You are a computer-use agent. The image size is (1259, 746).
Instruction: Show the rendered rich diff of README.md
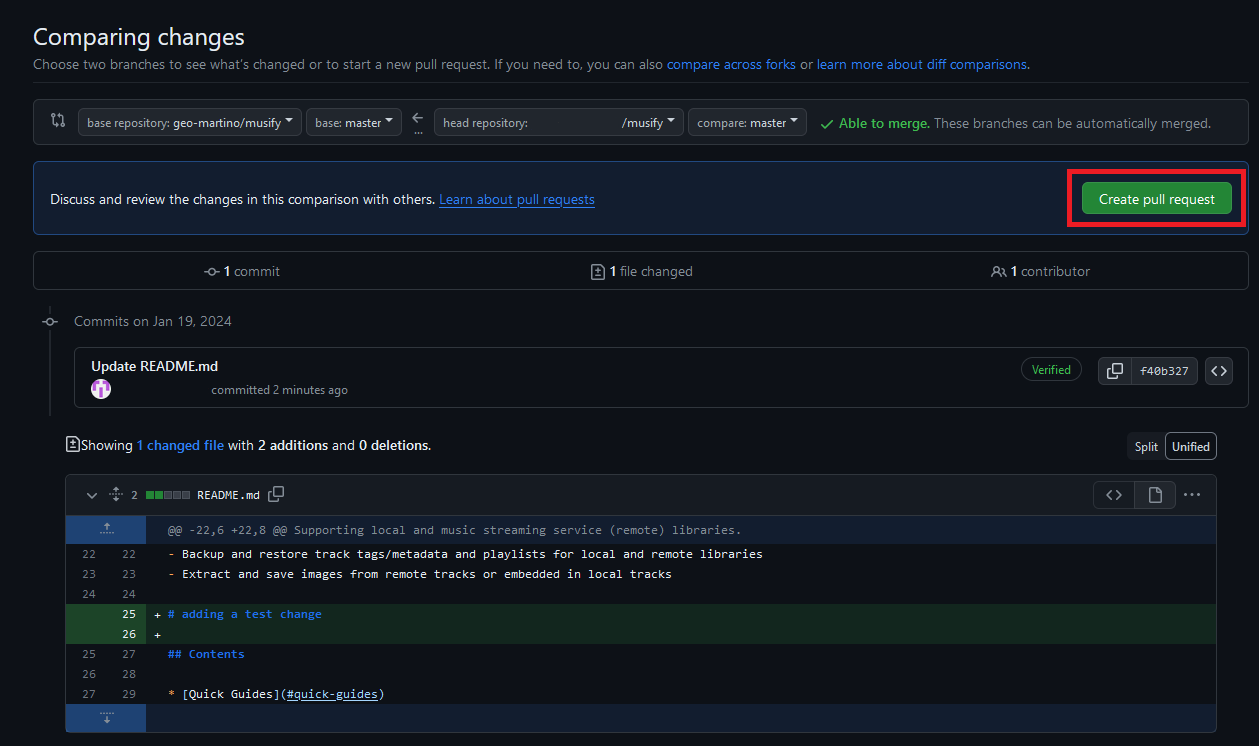tap(1155, 494)
